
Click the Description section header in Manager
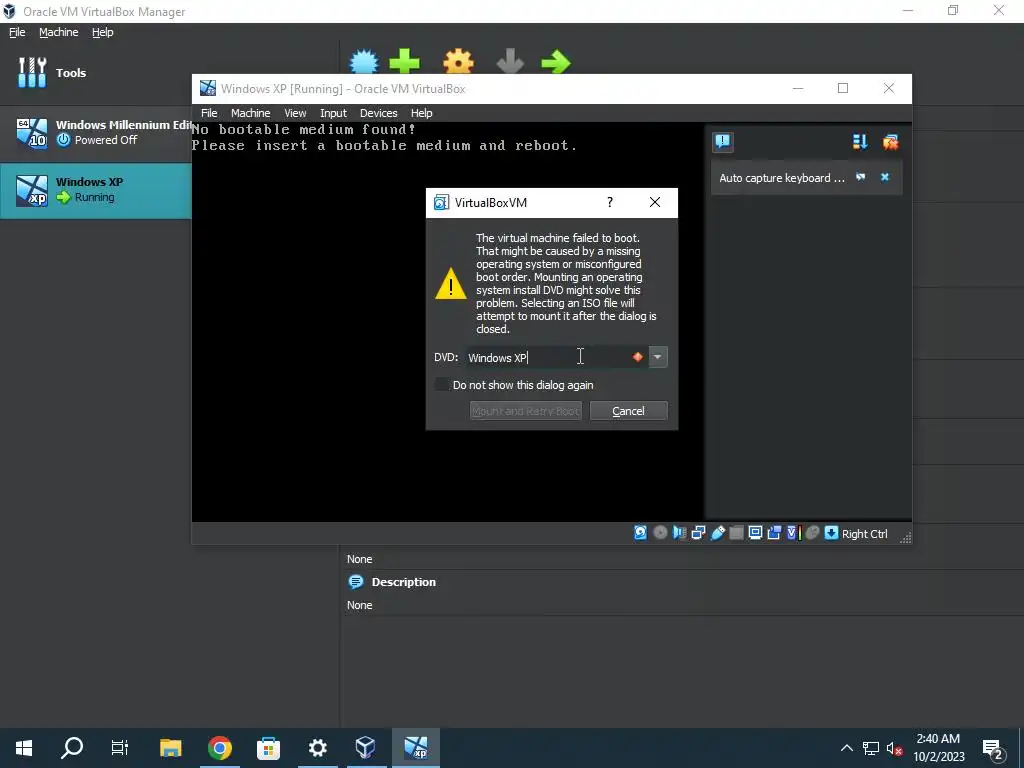[404, 582]
